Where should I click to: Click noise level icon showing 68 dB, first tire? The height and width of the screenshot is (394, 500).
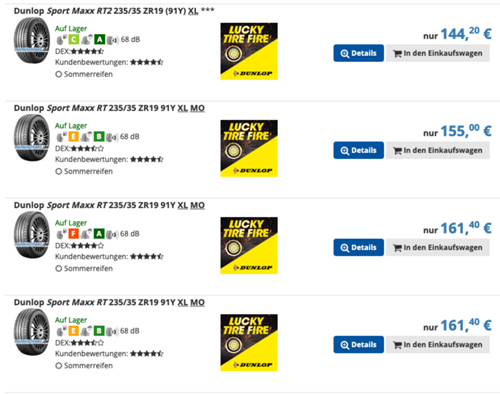[x=113, y=40]
